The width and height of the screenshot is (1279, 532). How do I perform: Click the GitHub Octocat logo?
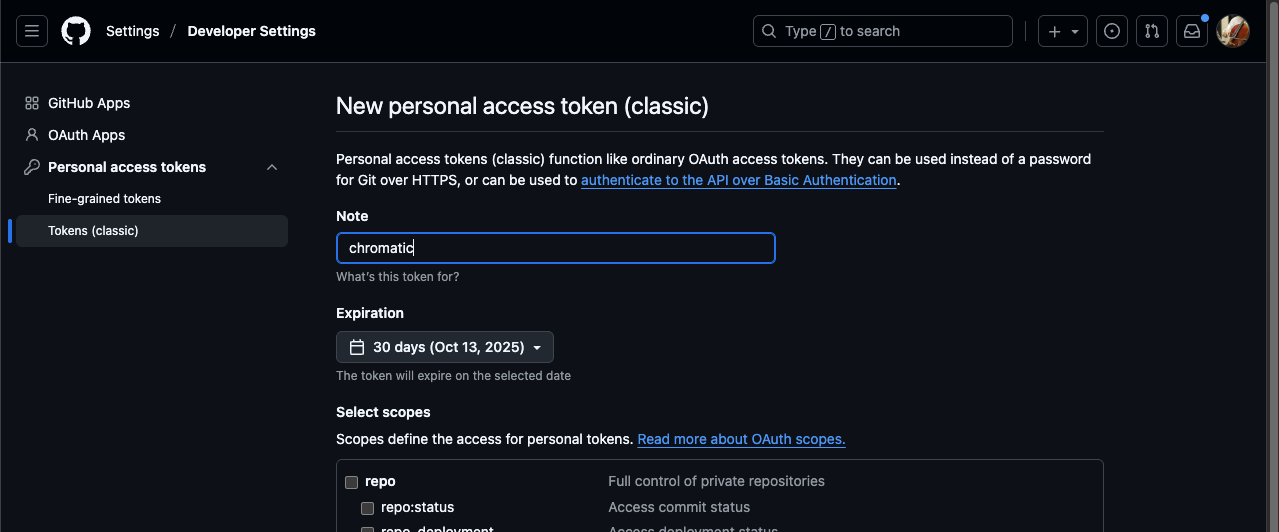[x=76, y=31]
